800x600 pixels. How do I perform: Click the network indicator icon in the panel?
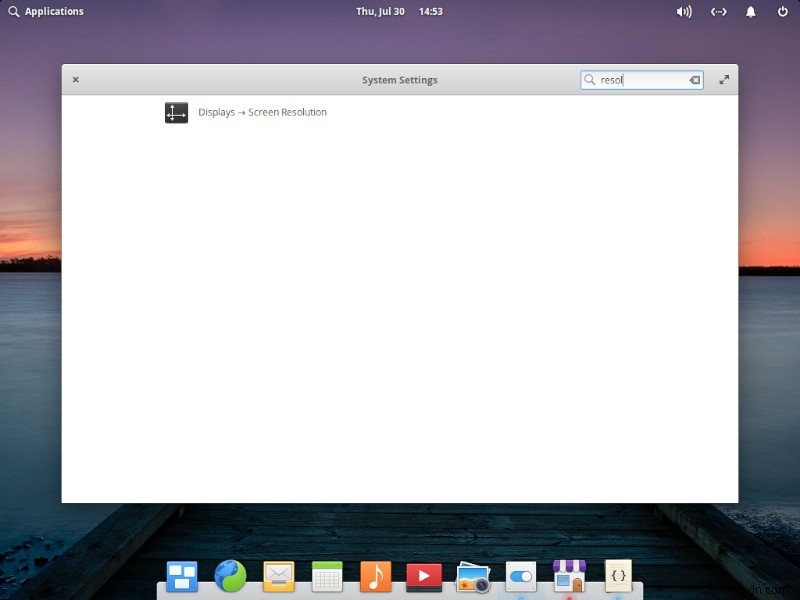(x=719, y=11)
